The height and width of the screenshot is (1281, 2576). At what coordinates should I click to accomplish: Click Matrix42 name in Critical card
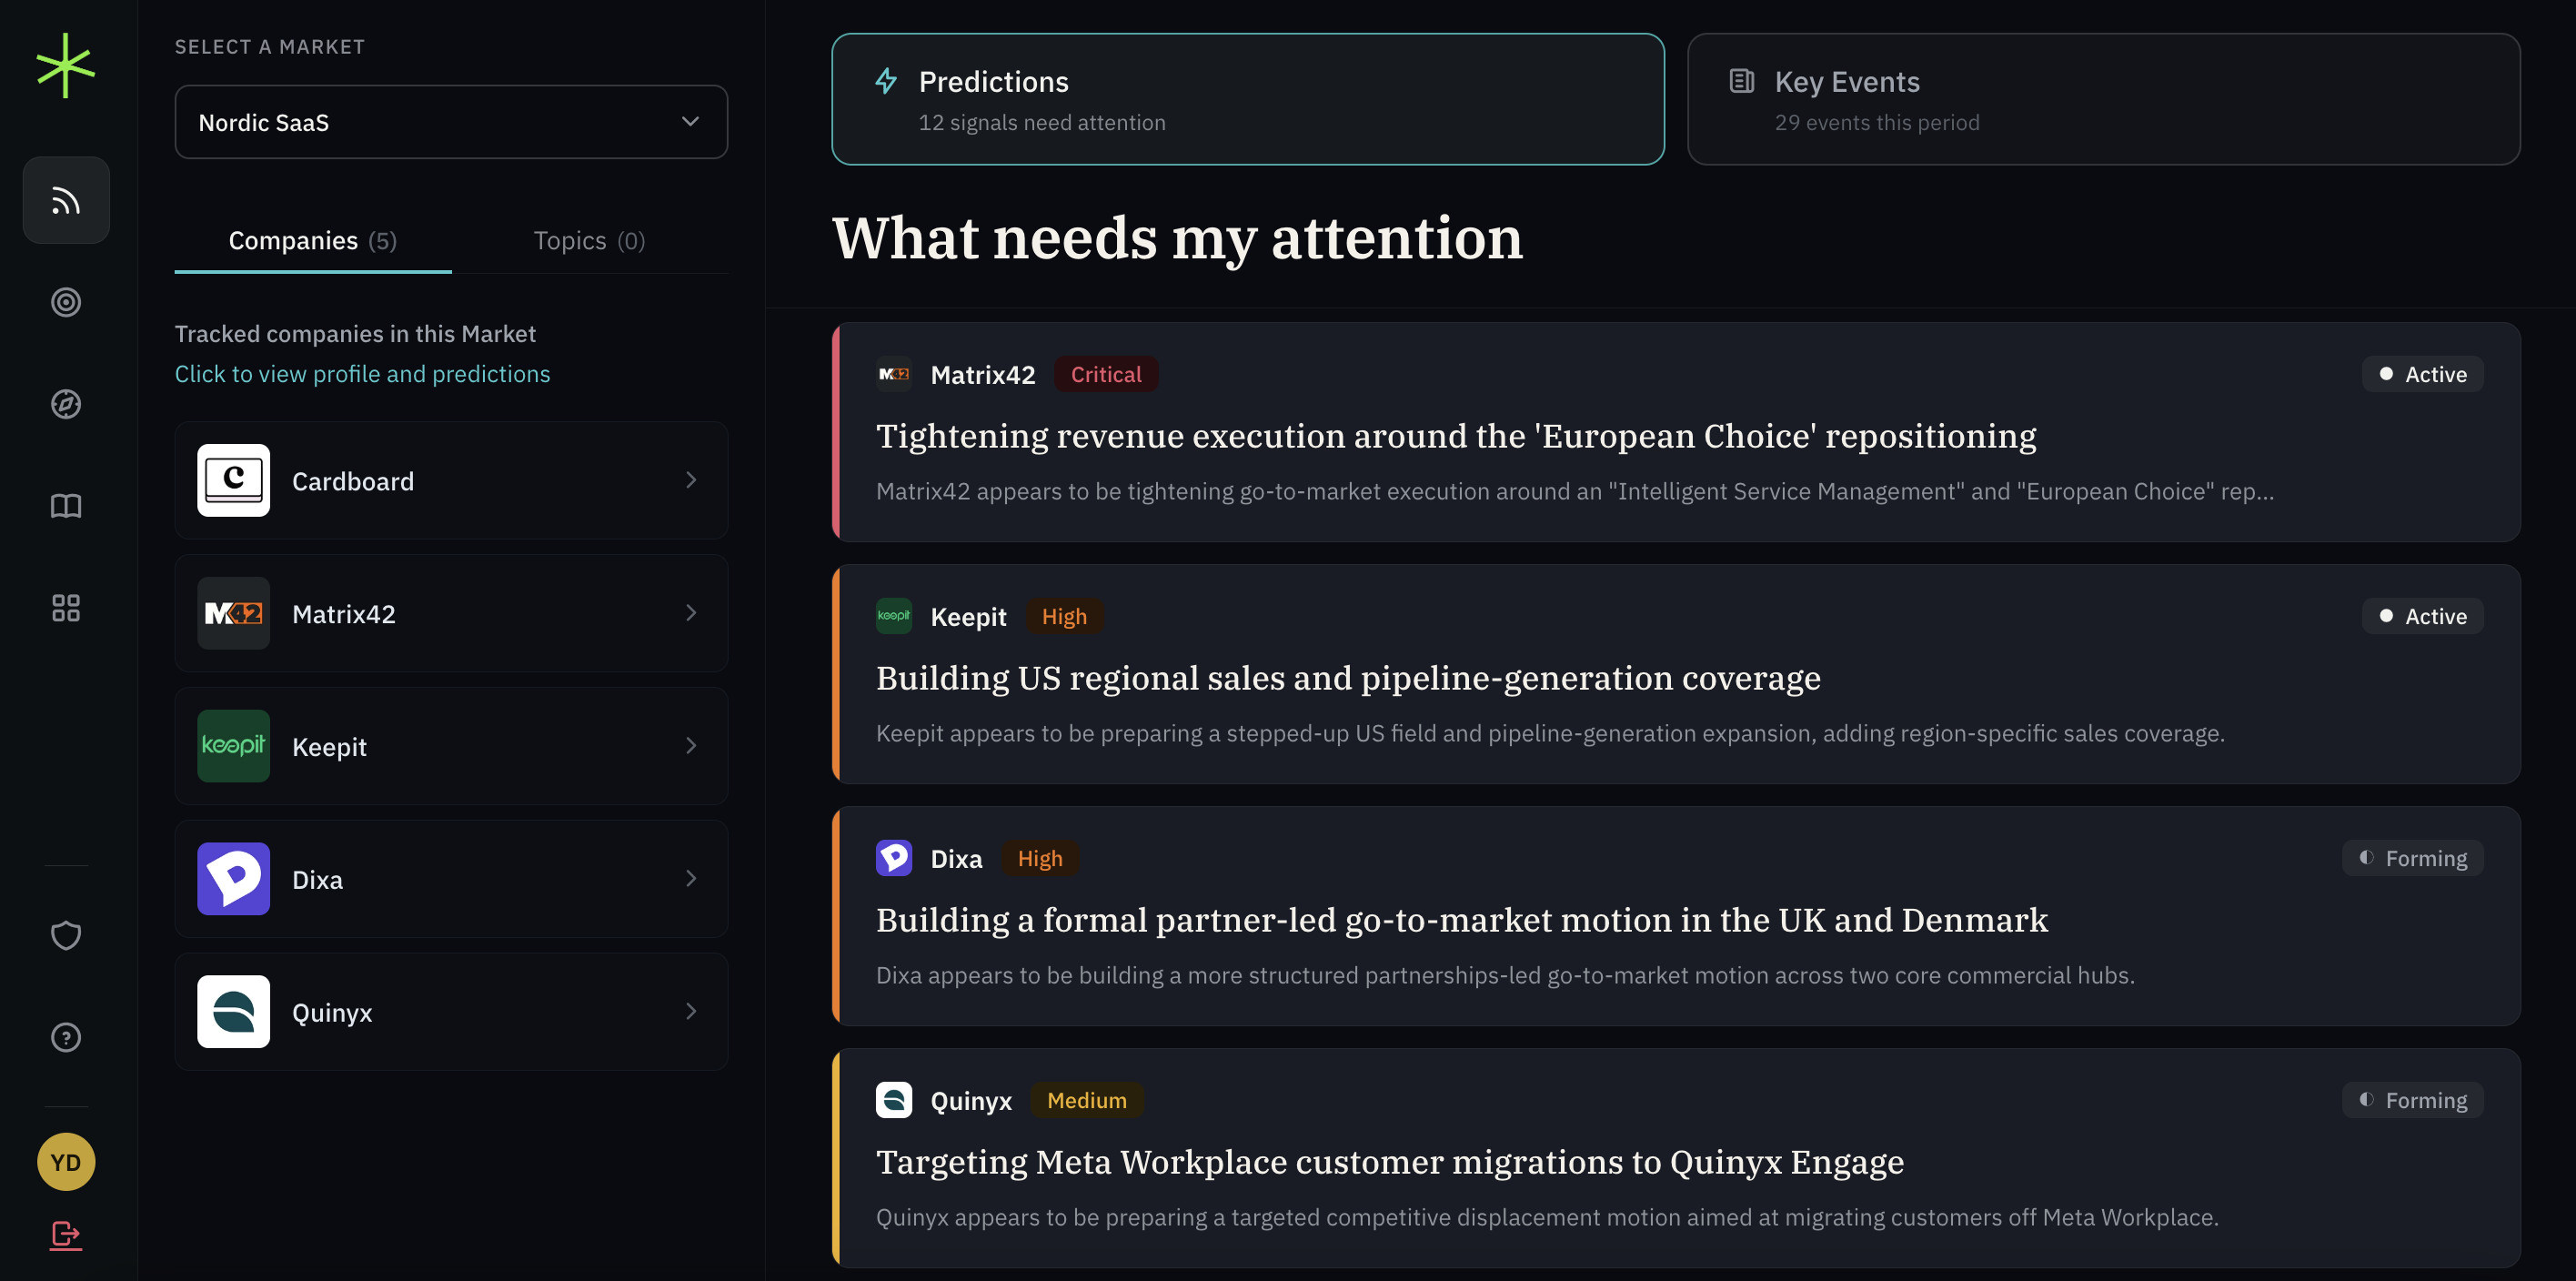pyautogui.click(x=983, y=375)
